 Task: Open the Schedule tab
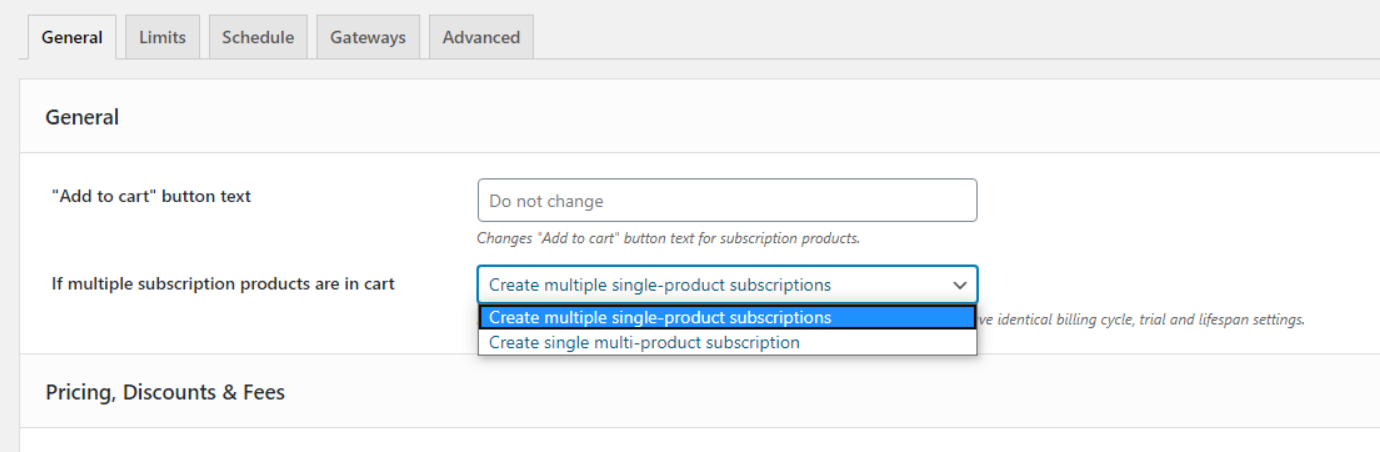(258, 37)
